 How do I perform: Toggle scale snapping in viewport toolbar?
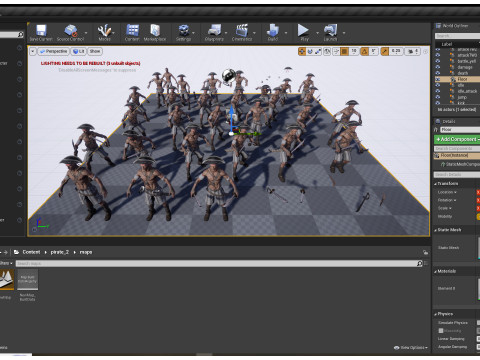[385, 51]
